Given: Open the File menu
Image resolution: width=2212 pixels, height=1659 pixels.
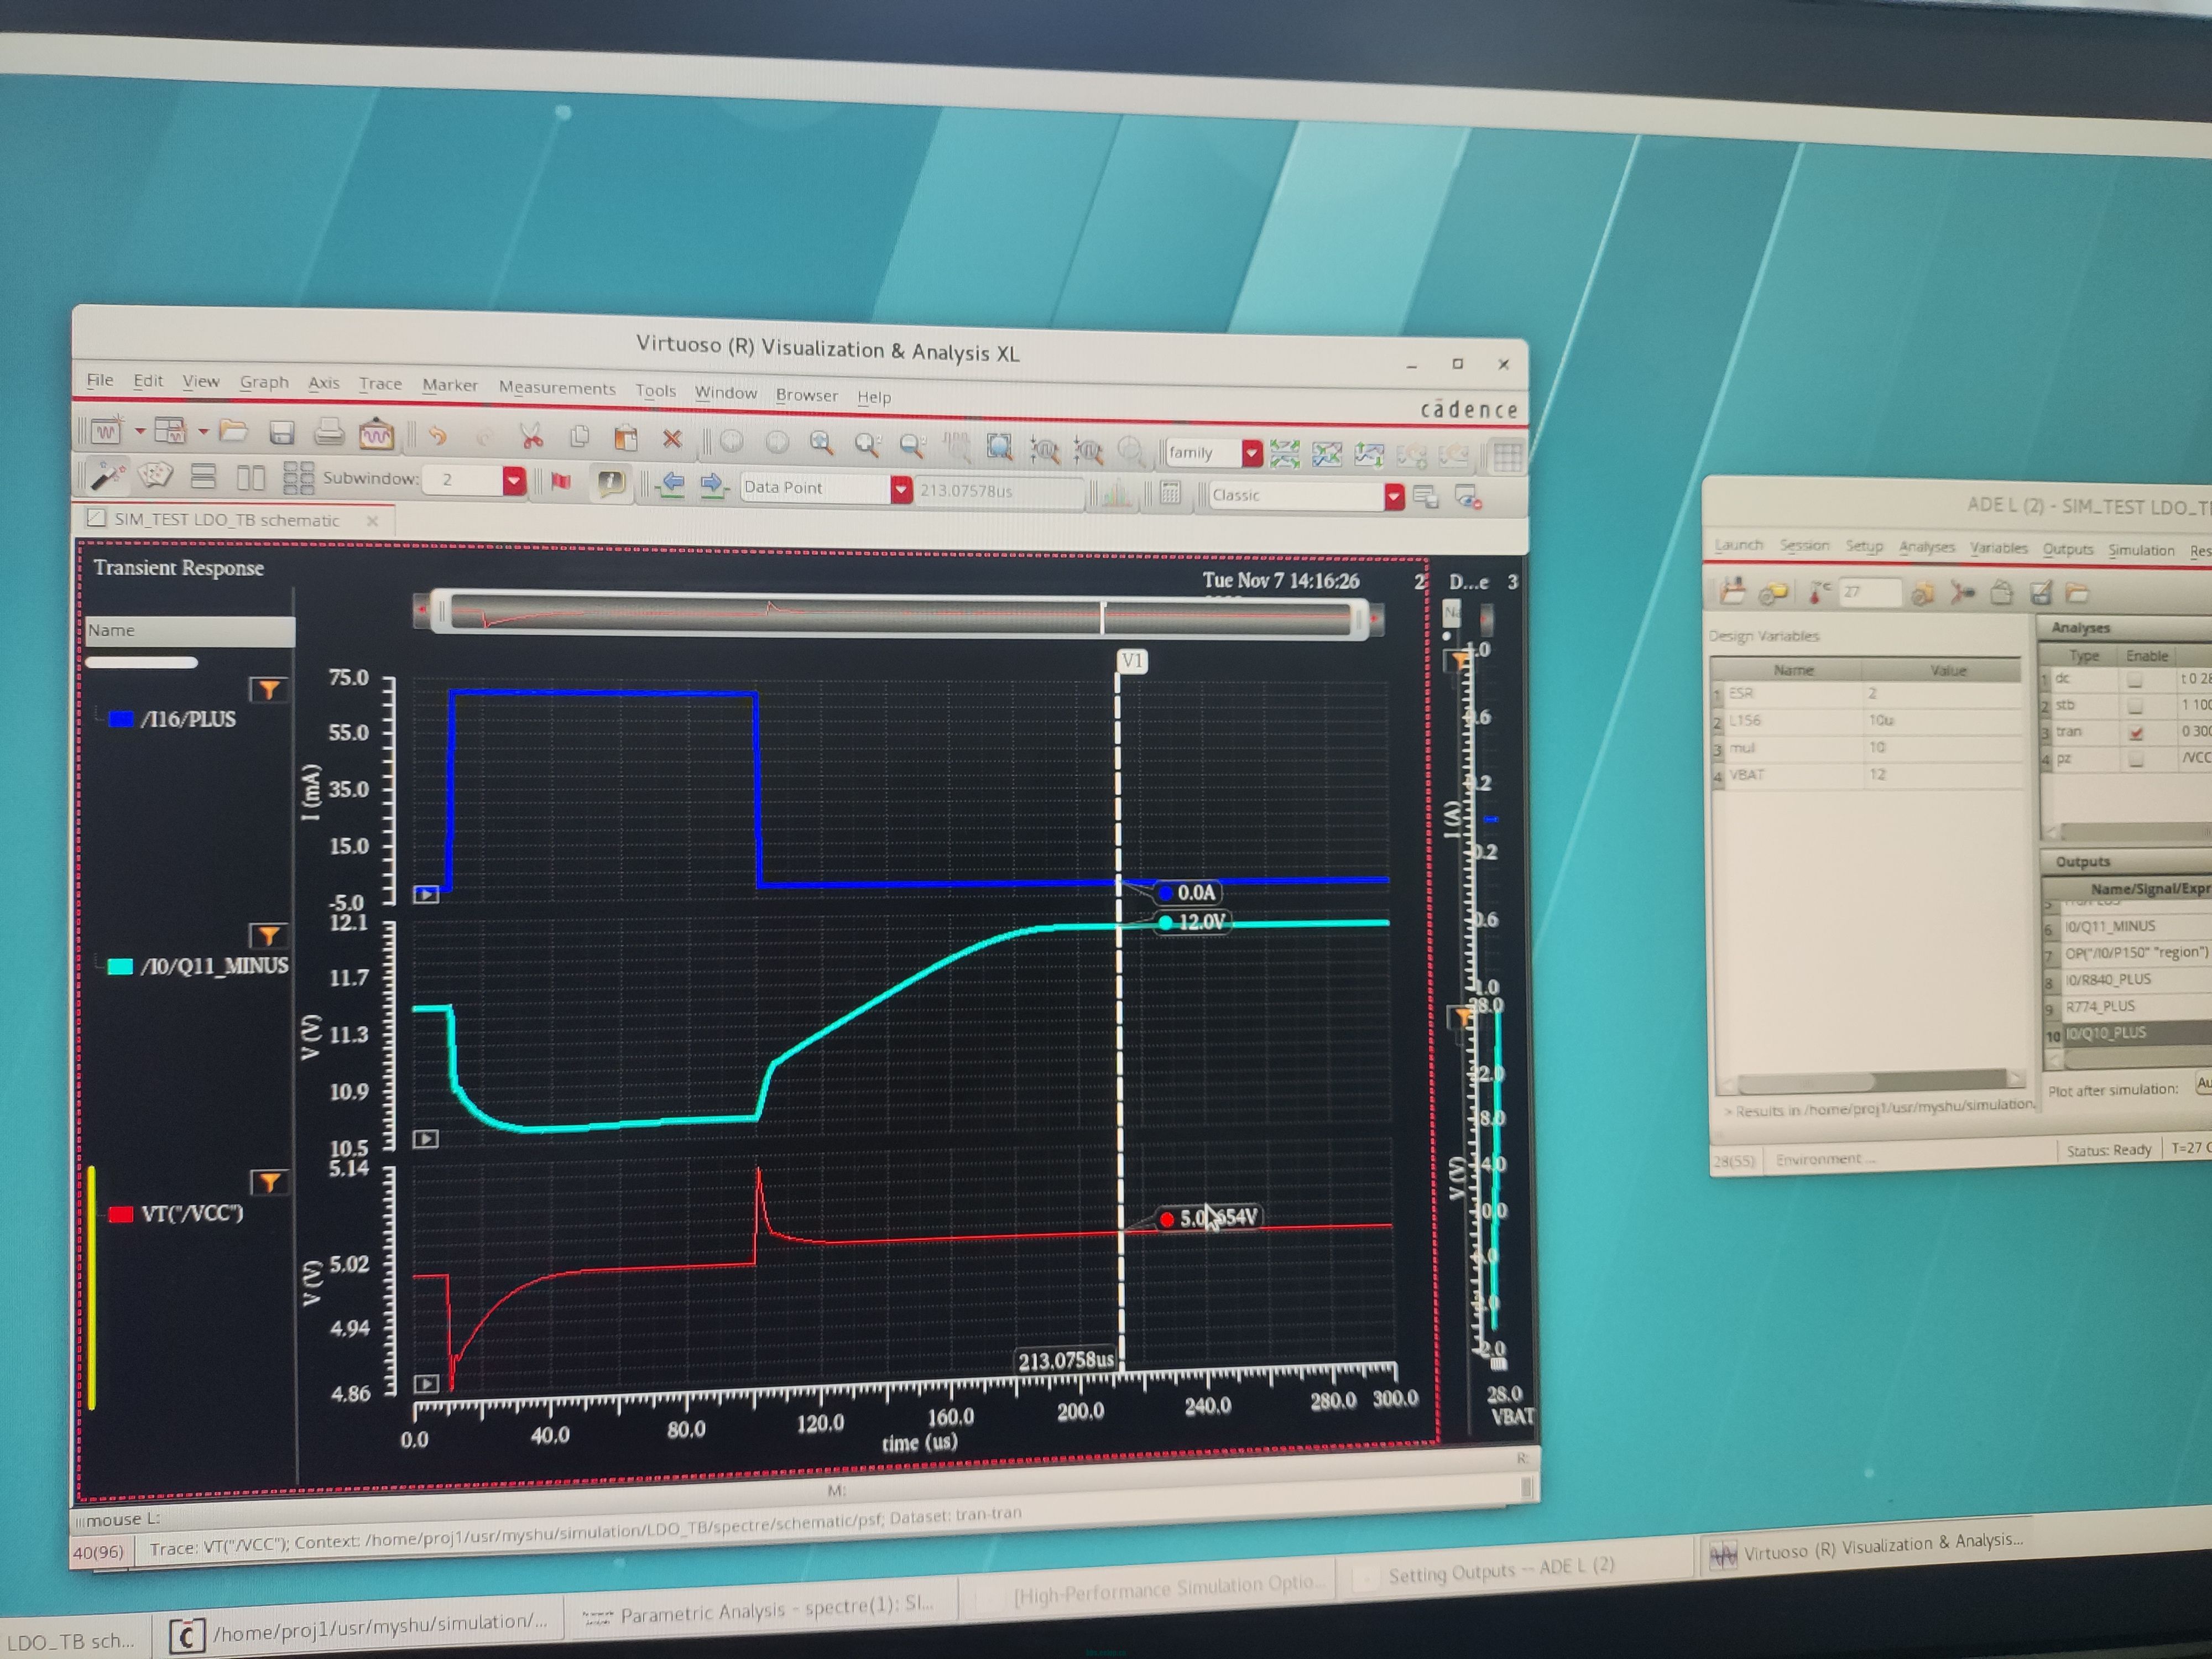Looking at the screenshot, I should tap(100, 380).
